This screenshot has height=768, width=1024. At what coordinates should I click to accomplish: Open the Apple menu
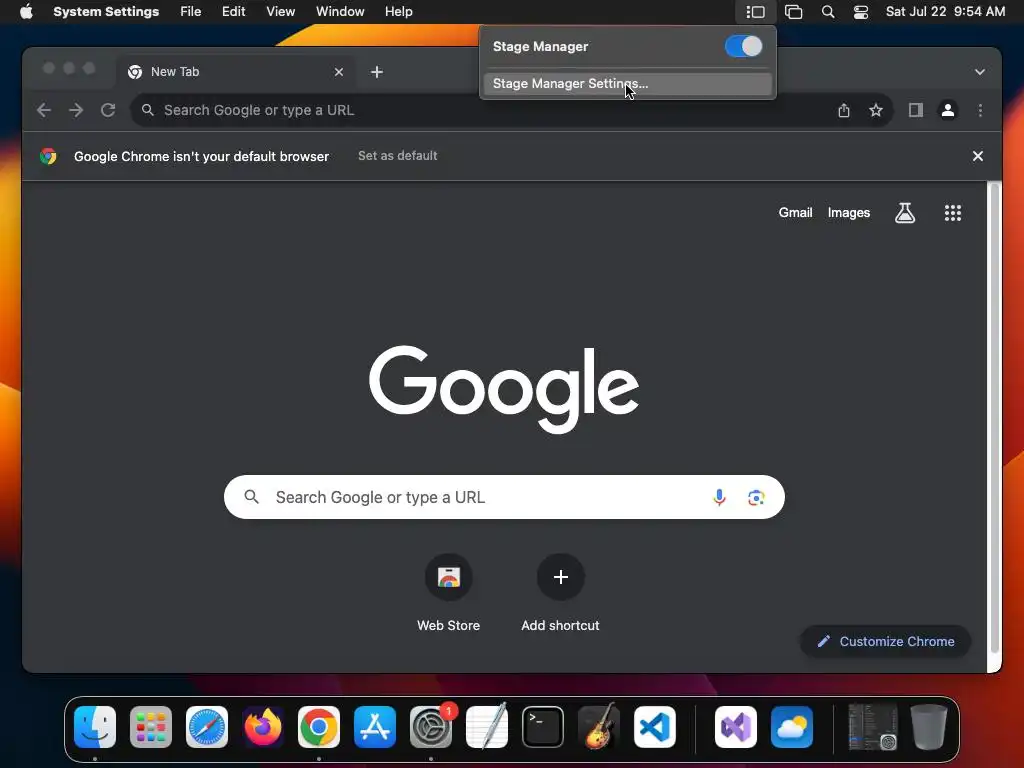pyautogui.click(x=26, y=12)
